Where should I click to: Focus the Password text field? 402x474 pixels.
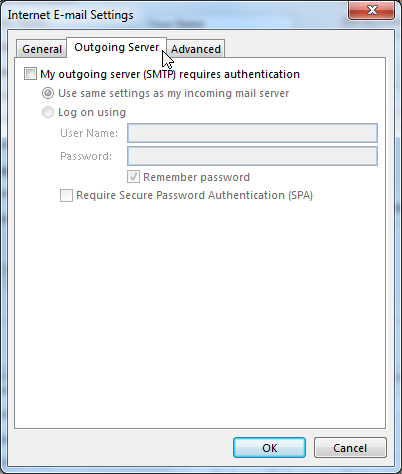[252, 156]
